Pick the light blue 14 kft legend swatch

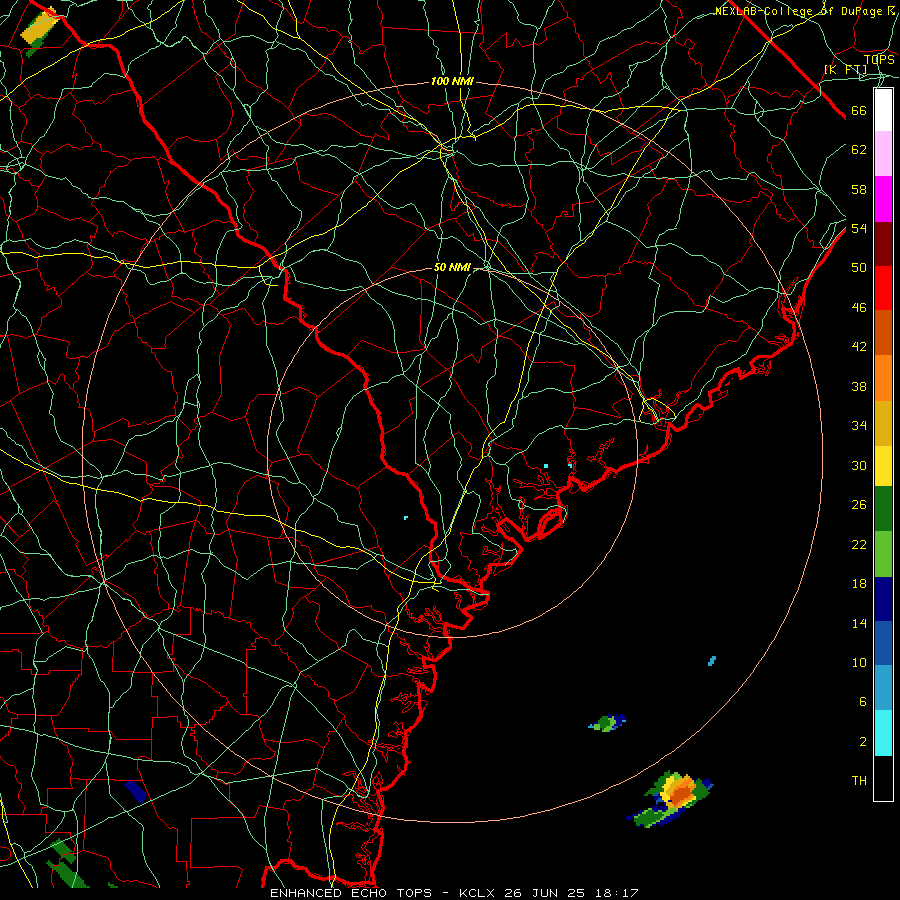point(883,688)
